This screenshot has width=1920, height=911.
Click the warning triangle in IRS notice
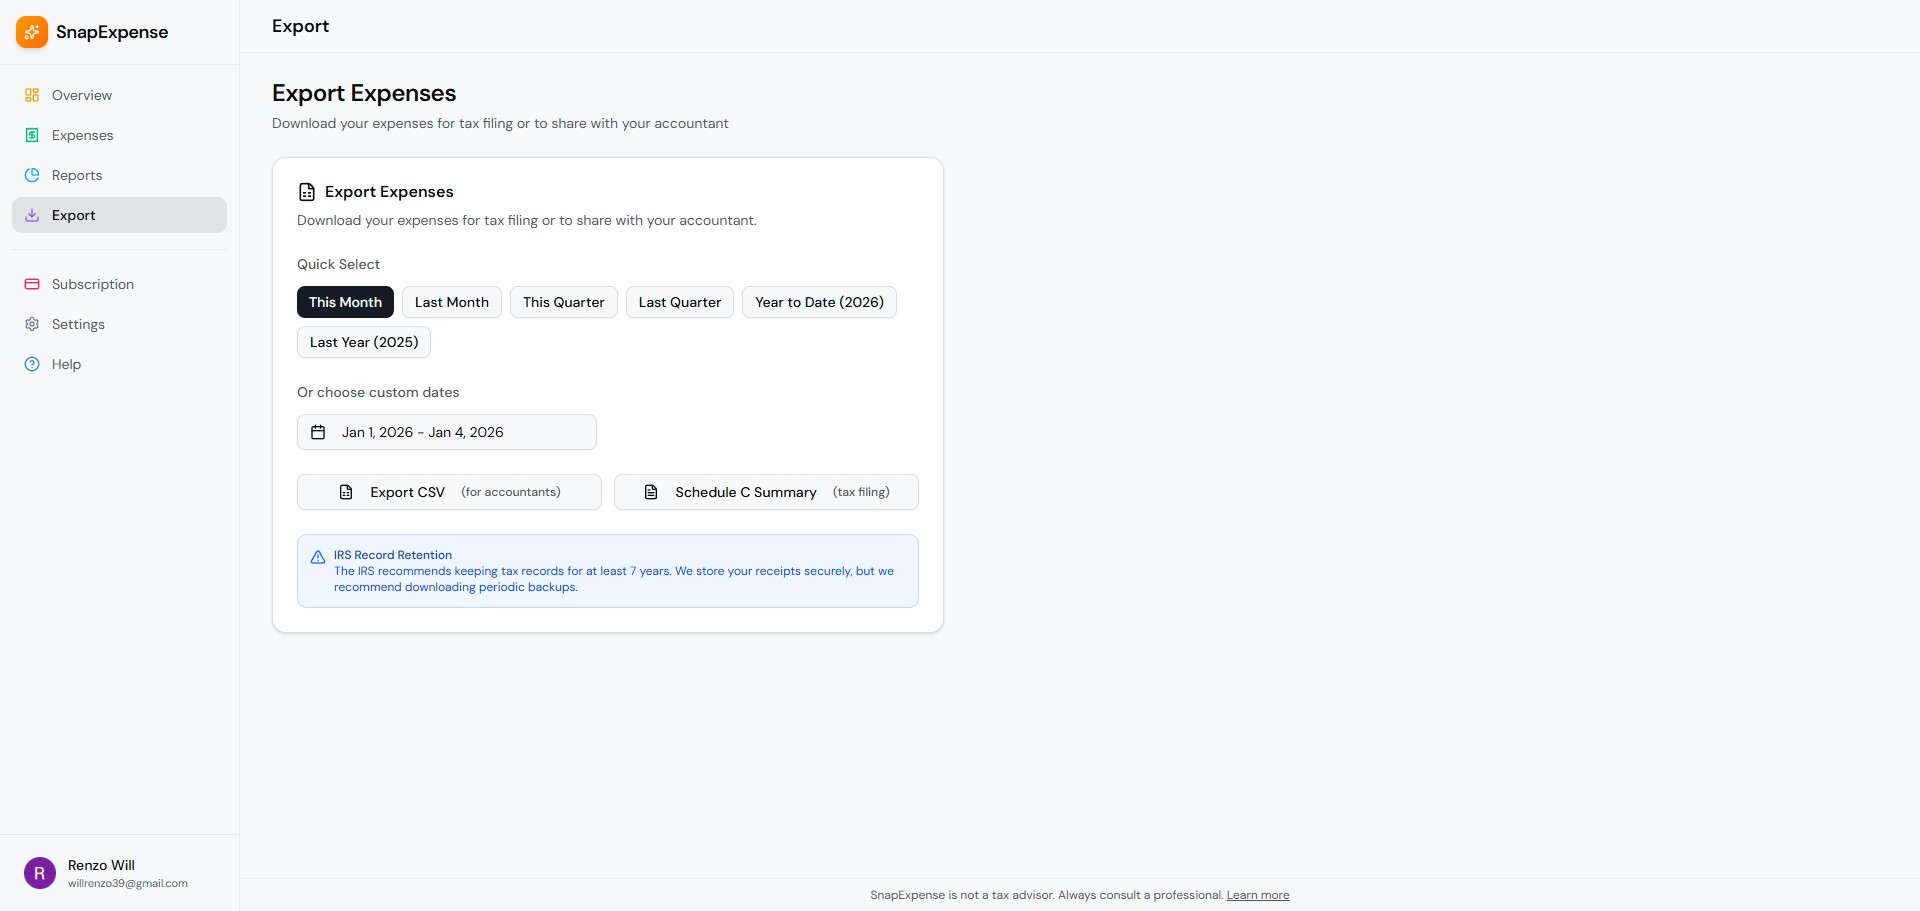[x=317, y=557]
